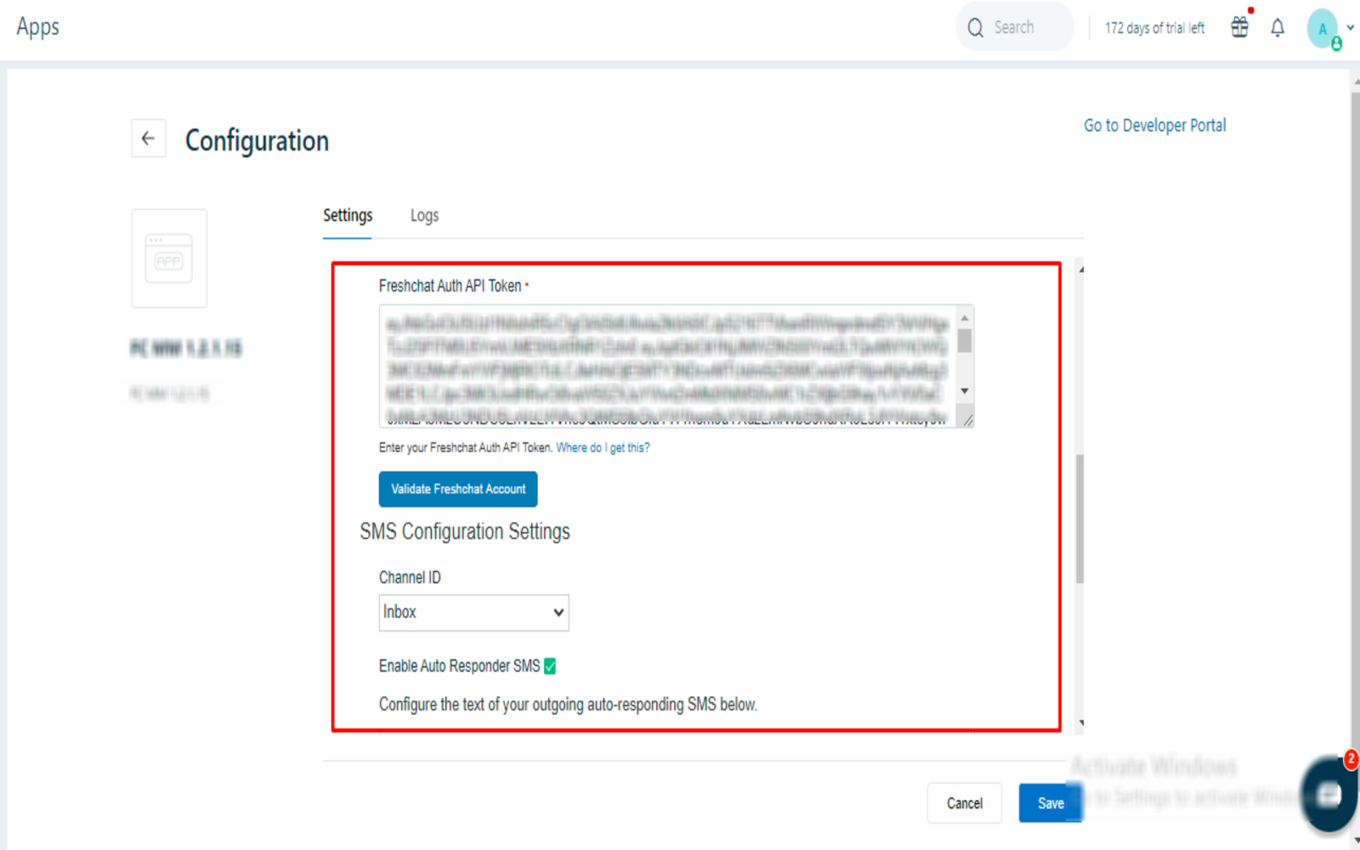
Task: Click the magnifier icon in search
Action: (x=976, y=28)
